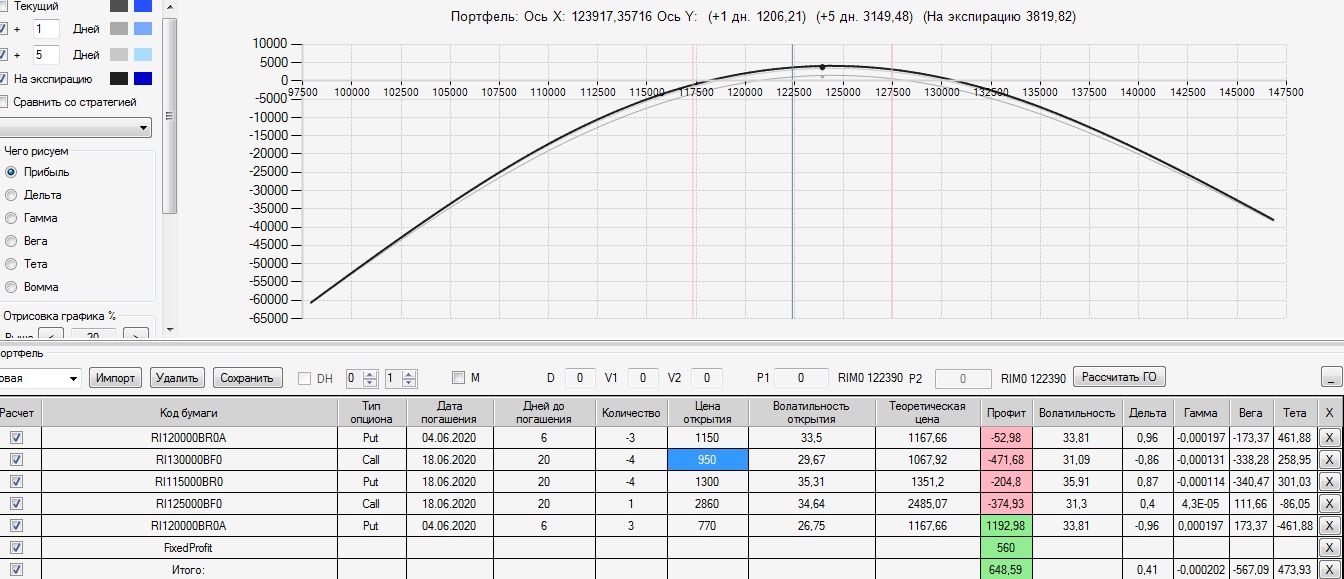The height and width of the screenshot is (579, 1344).
Task: Click the +5 Дней days input field
Action: pos(46,54)
